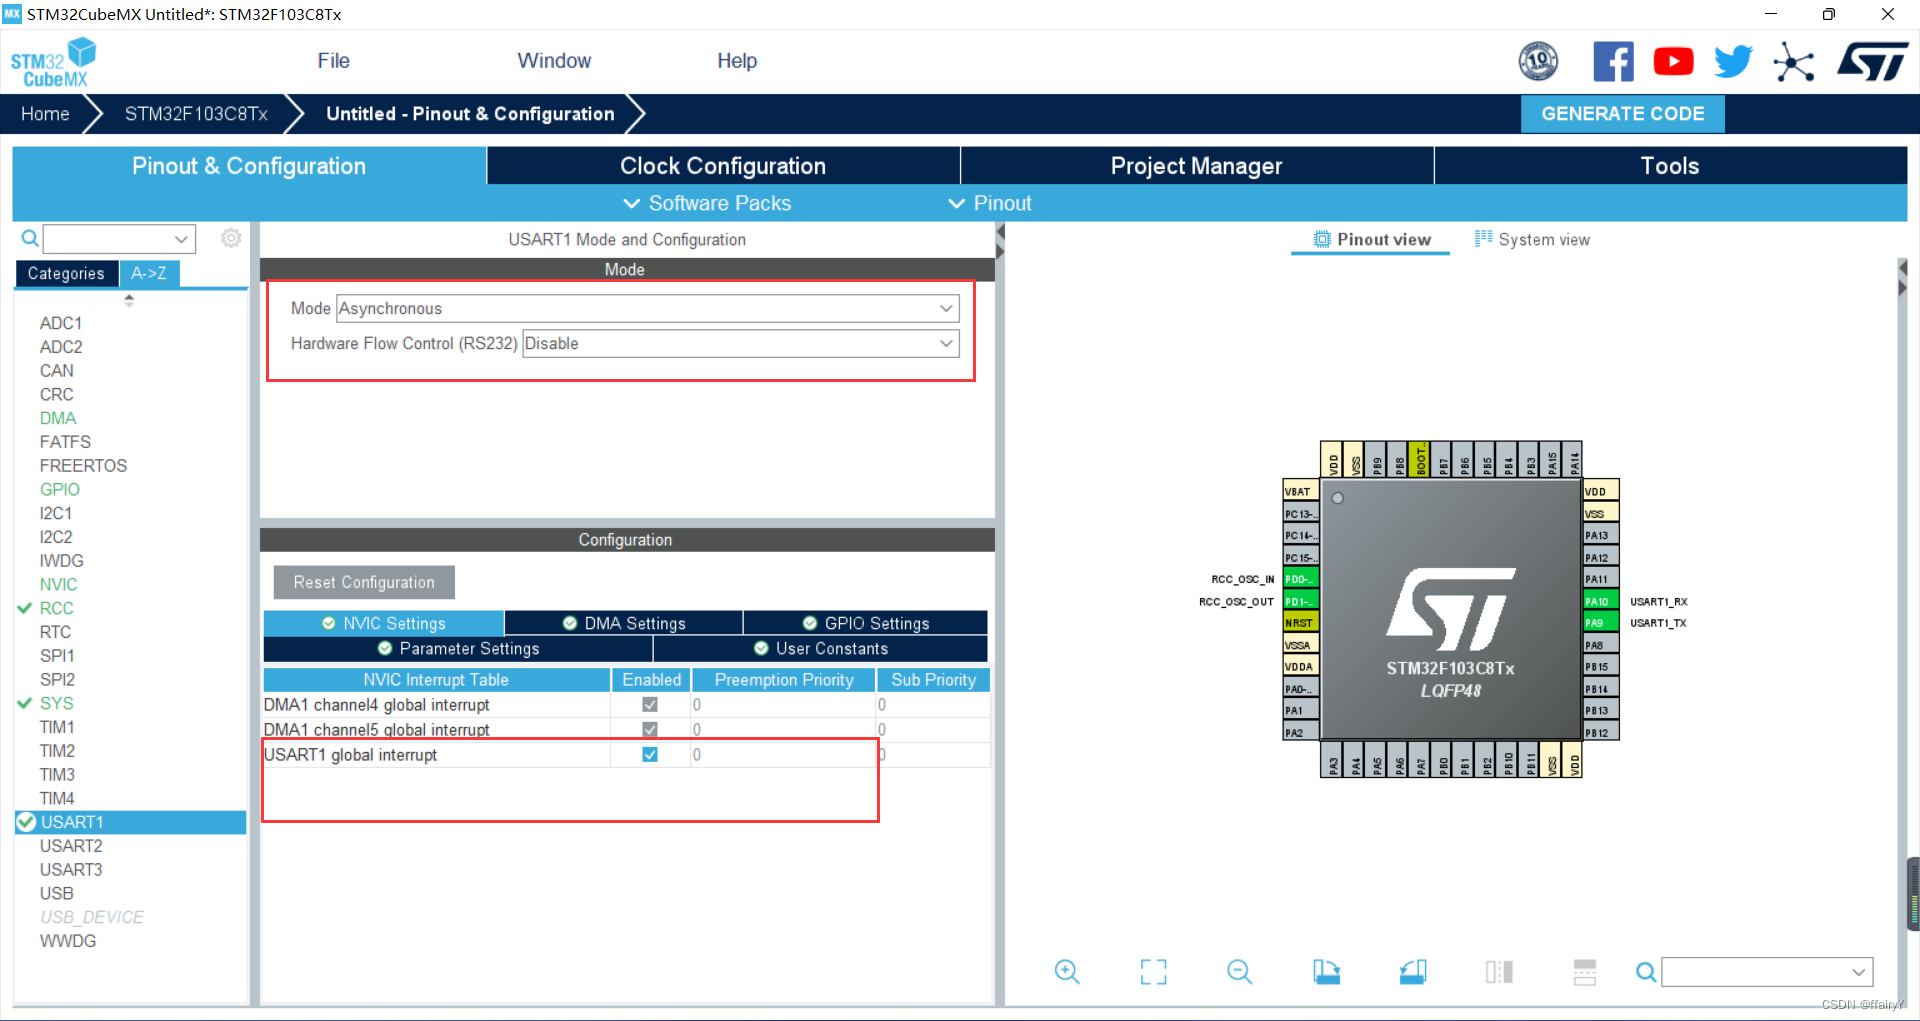Expand the Software Packs menu
This screenshot has width=1920, height=1021.
[707, 203]
